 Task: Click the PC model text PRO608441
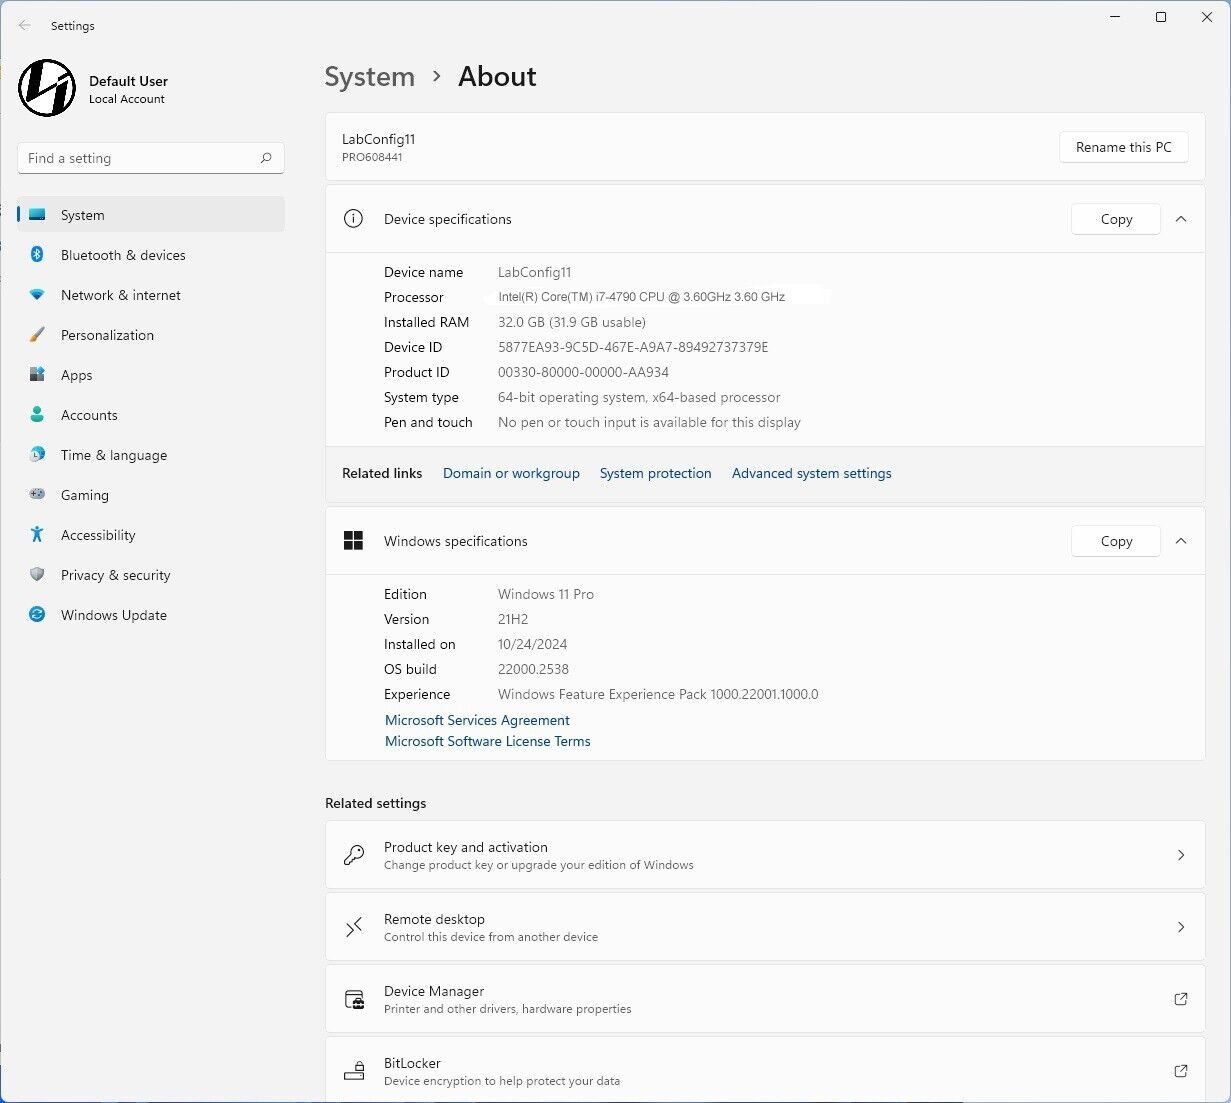[372, 157]
